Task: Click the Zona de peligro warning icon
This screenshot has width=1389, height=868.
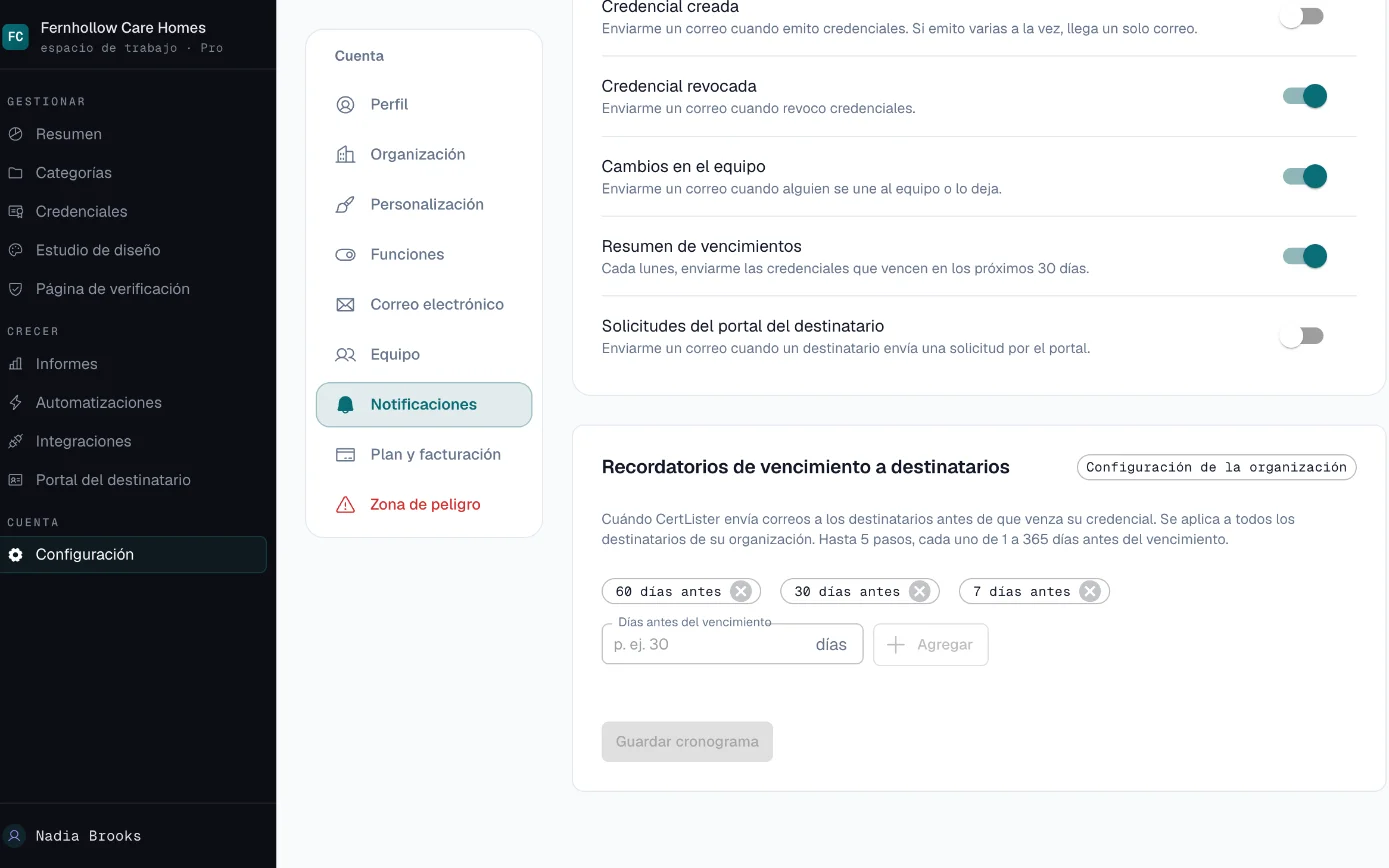Action: pyautogui.click(x=345, y=505)
